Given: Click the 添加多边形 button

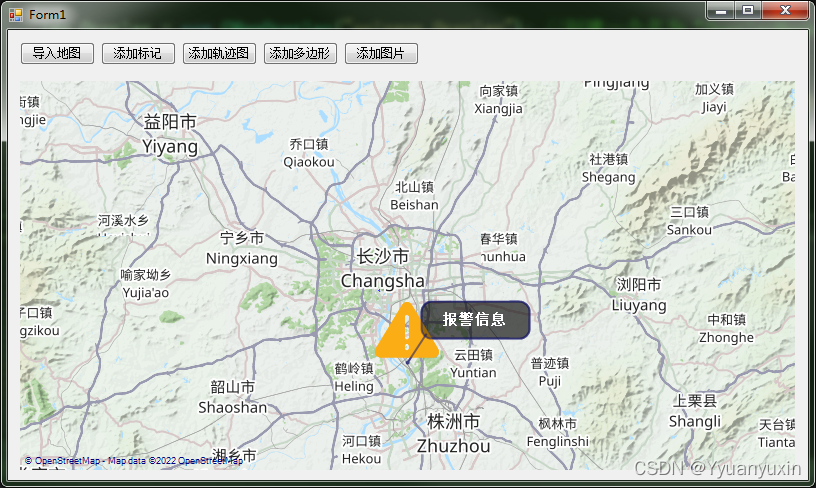Looking at the screenshot, I should coord(300,54).
